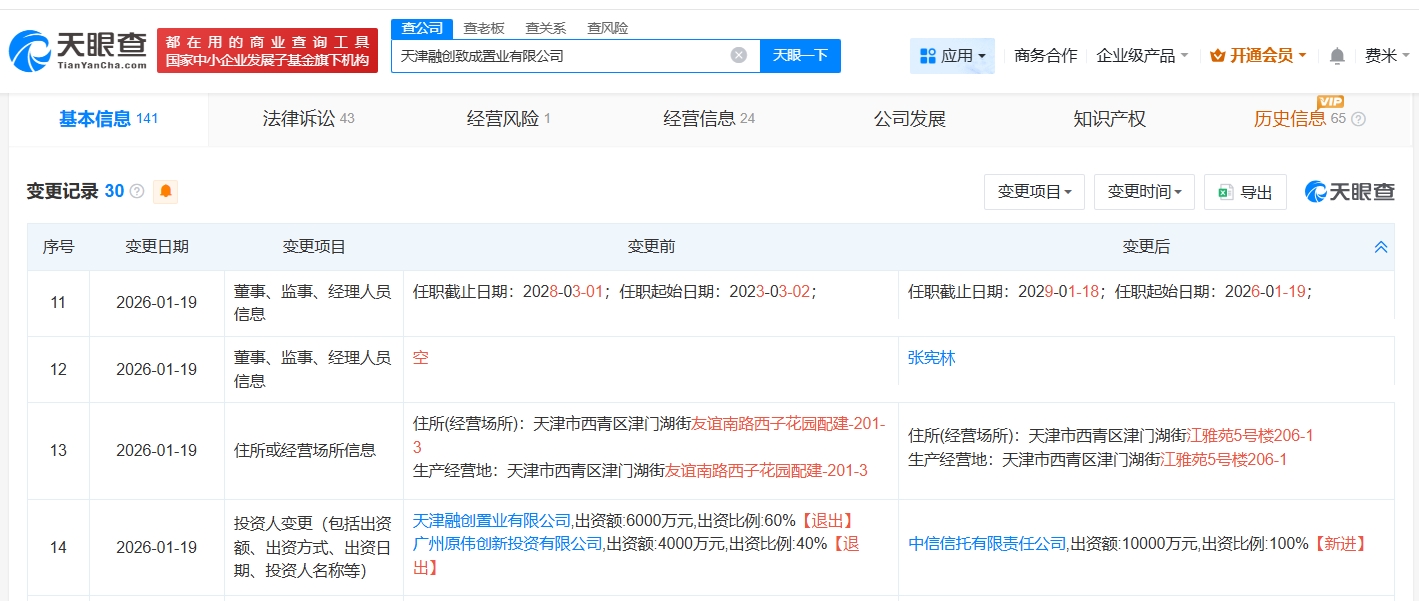This screenshot has height=601, width=1419.
Task: Export records with the 导出 button
Action: pyautogui.click(x=1245, y=192)
